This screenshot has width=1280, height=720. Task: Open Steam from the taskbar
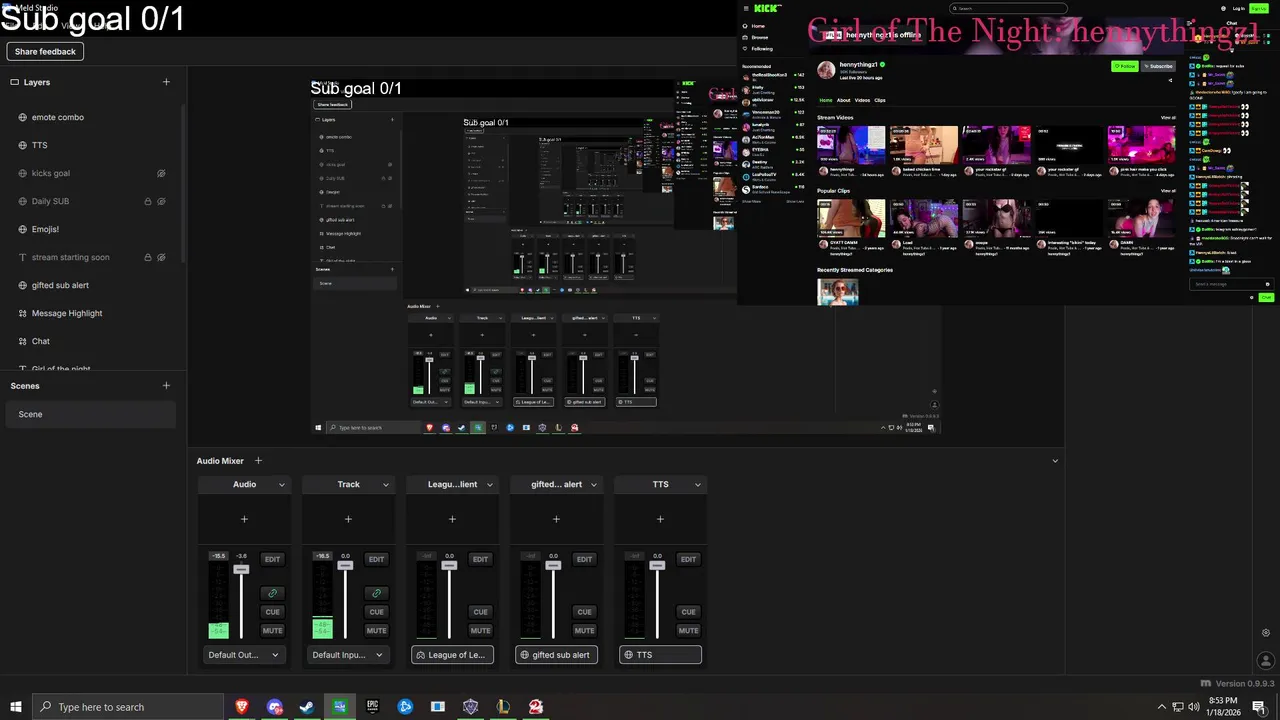(x=307, y=707)
